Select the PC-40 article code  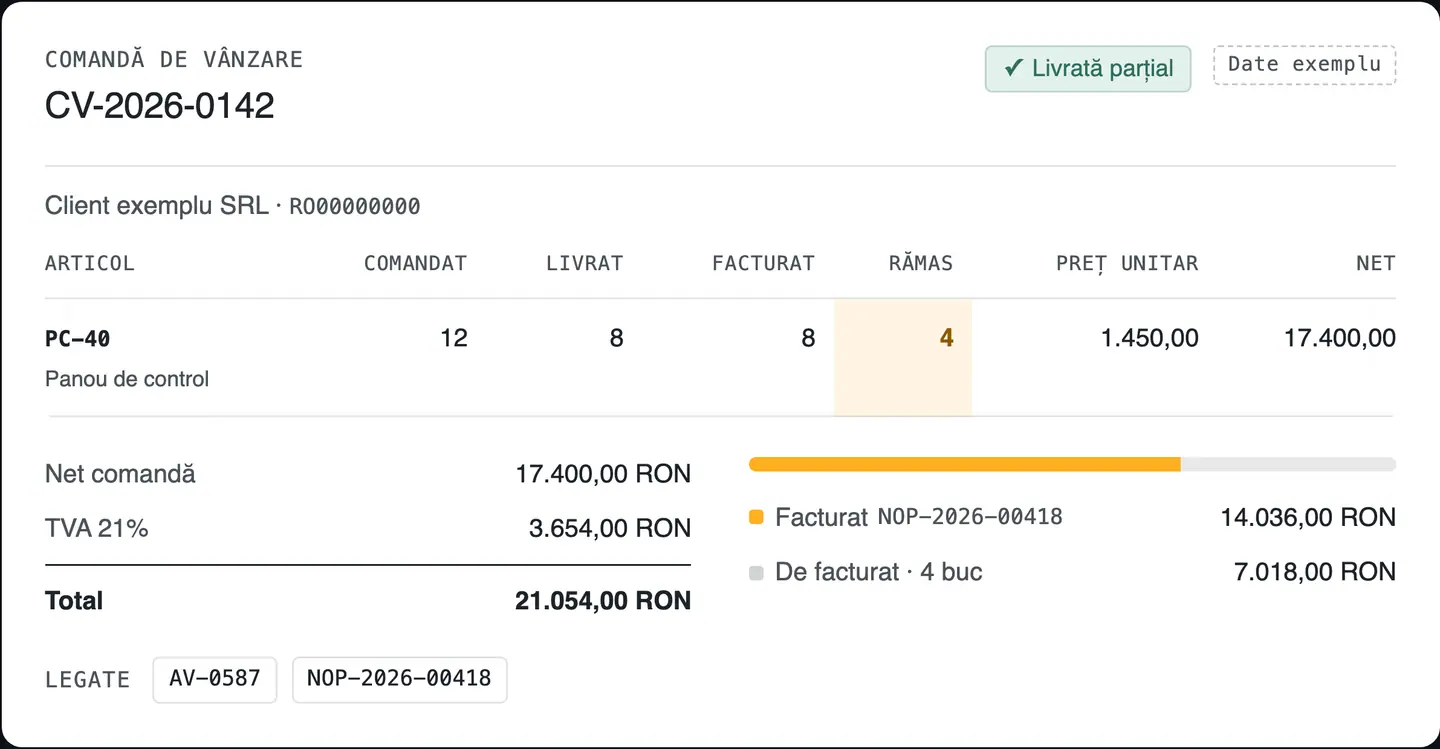tap(78, 339)
